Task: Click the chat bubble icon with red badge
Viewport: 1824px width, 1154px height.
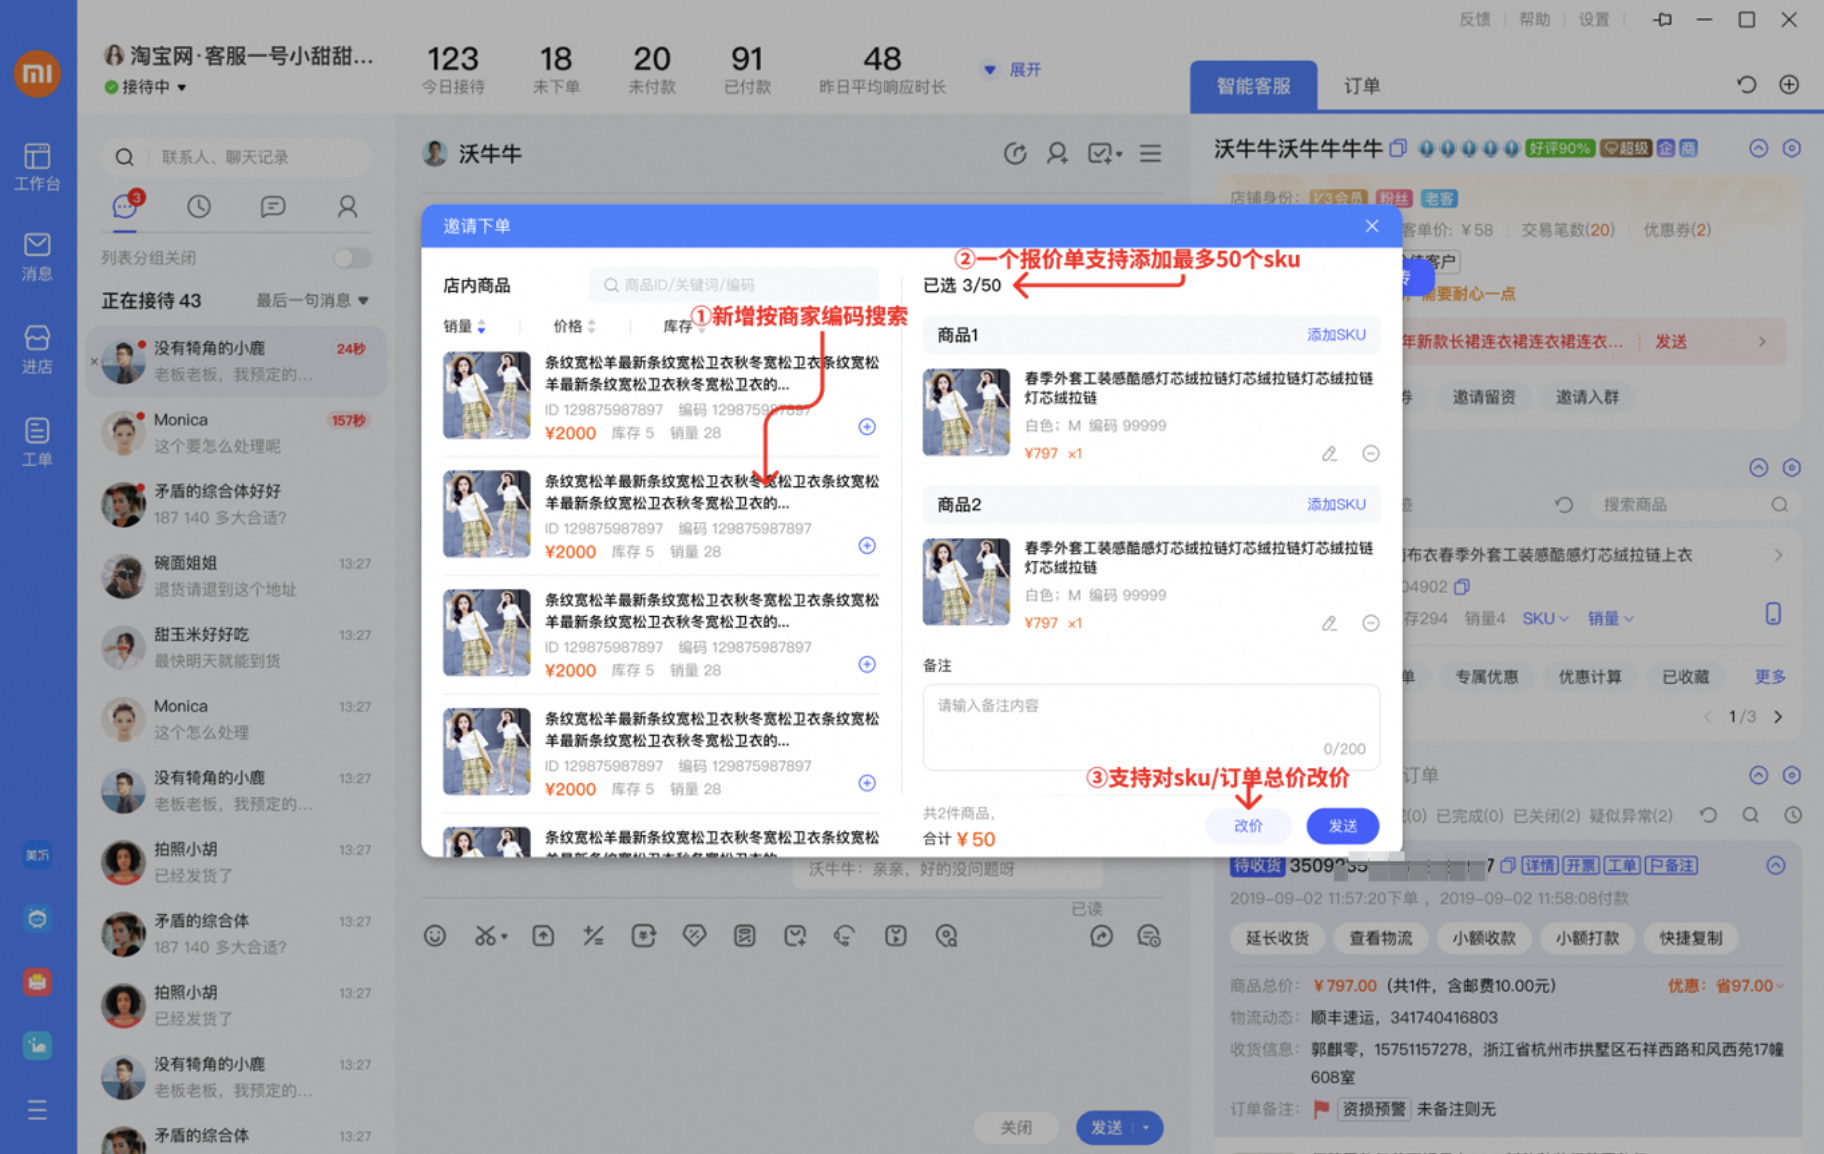Action: coord(127,205)
